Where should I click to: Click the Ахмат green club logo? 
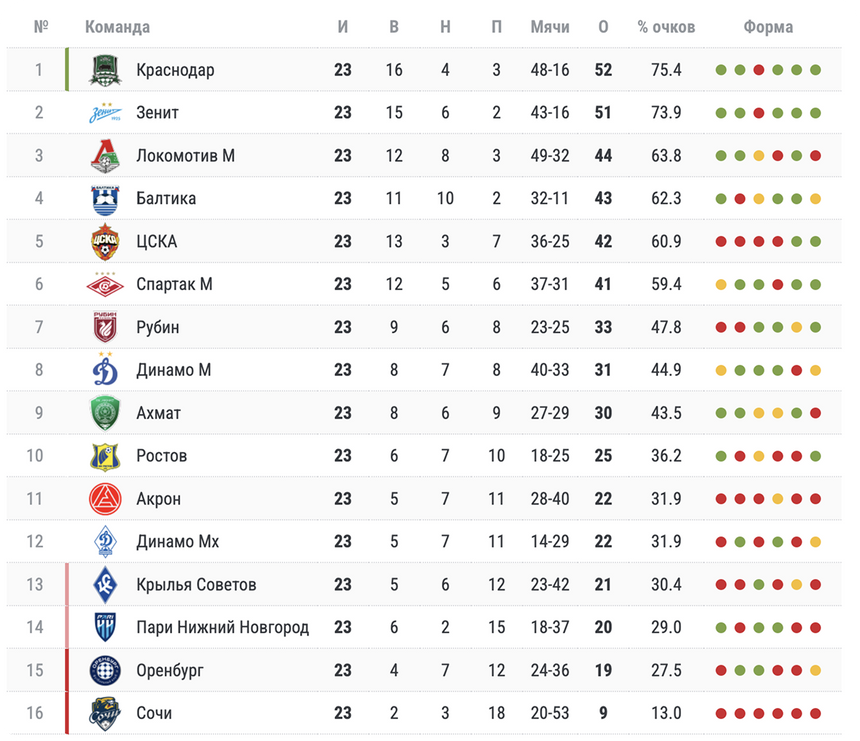(105, 413)
